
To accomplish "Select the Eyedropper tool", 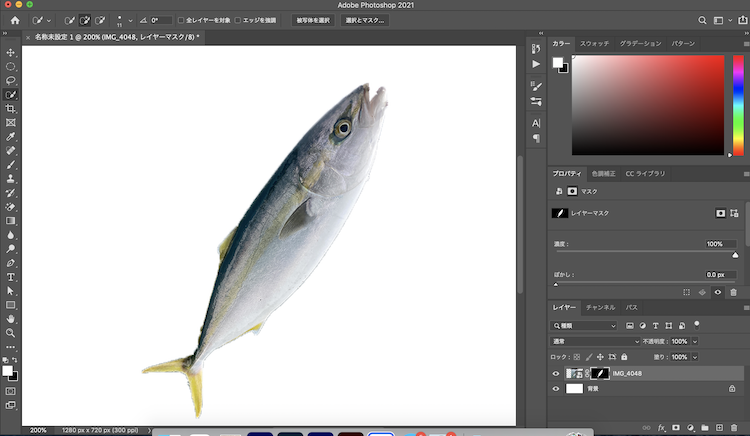I will [x=11, y=137].
